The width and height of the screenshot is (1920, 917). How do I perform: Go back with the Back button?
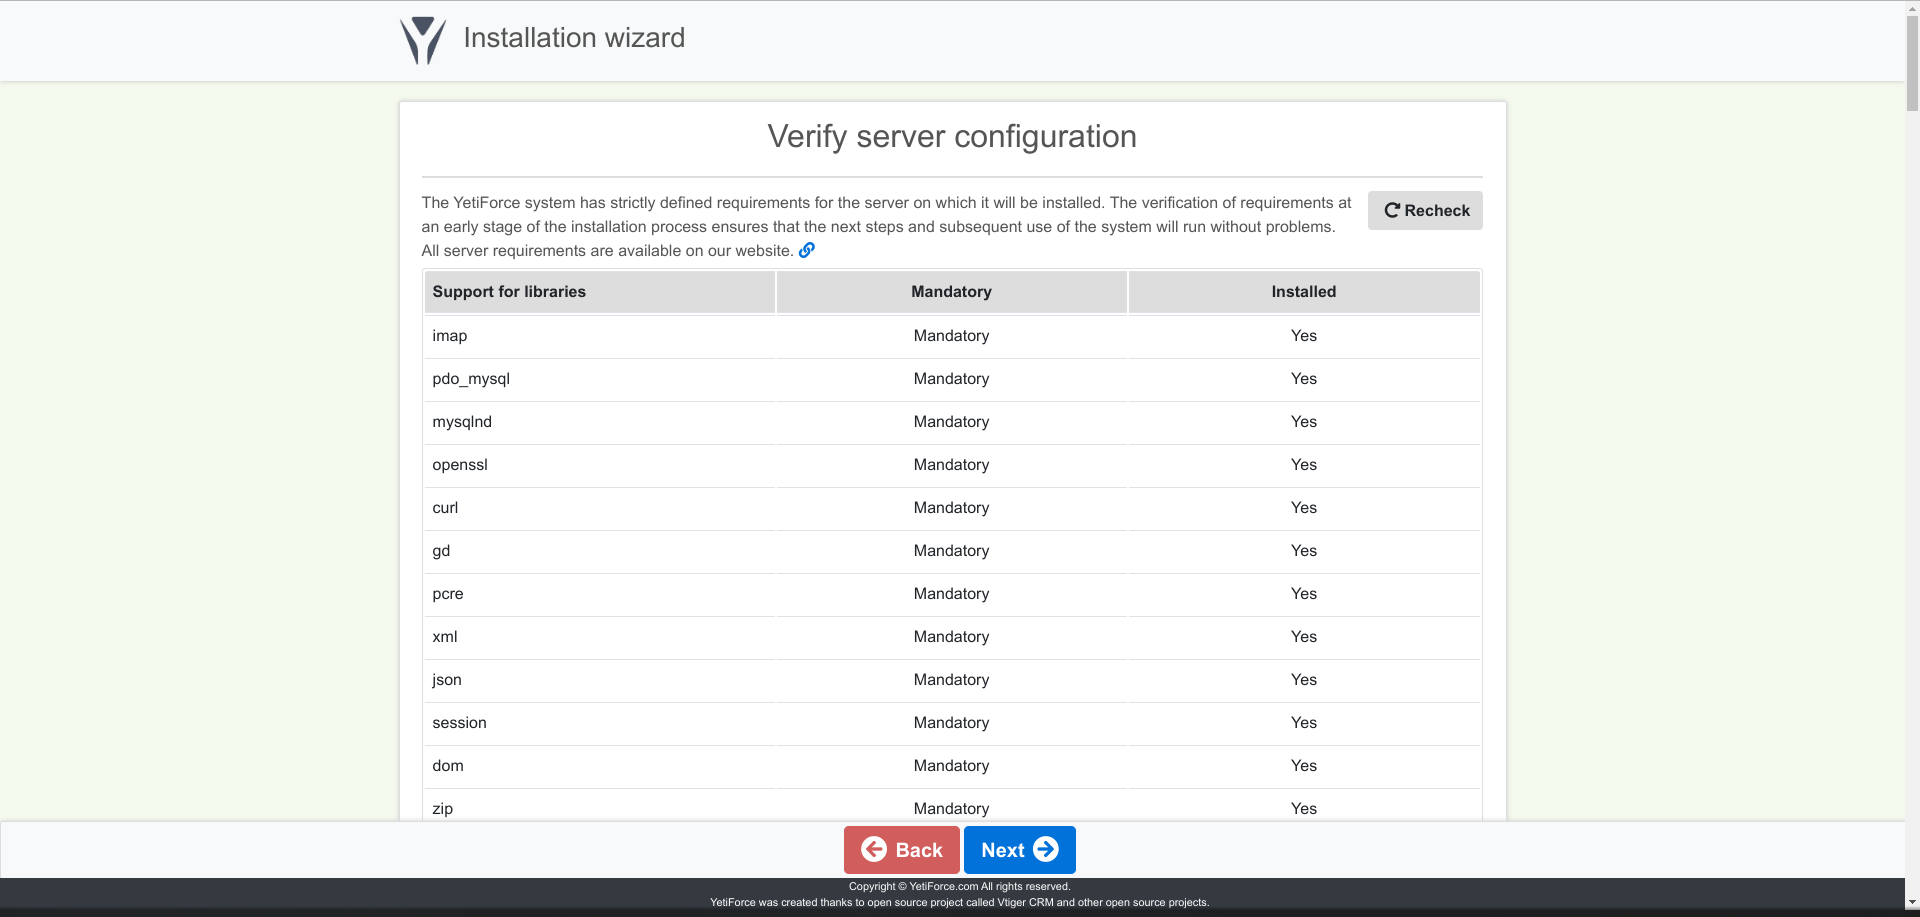click(x=902, y=850)
